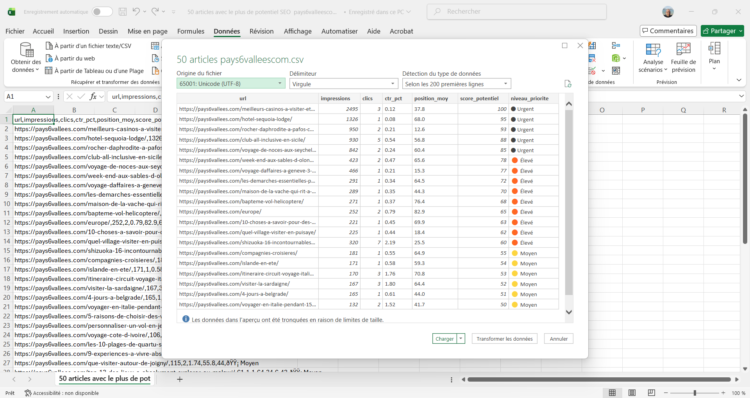Click the Obtenir des données icon

(26, 50)
